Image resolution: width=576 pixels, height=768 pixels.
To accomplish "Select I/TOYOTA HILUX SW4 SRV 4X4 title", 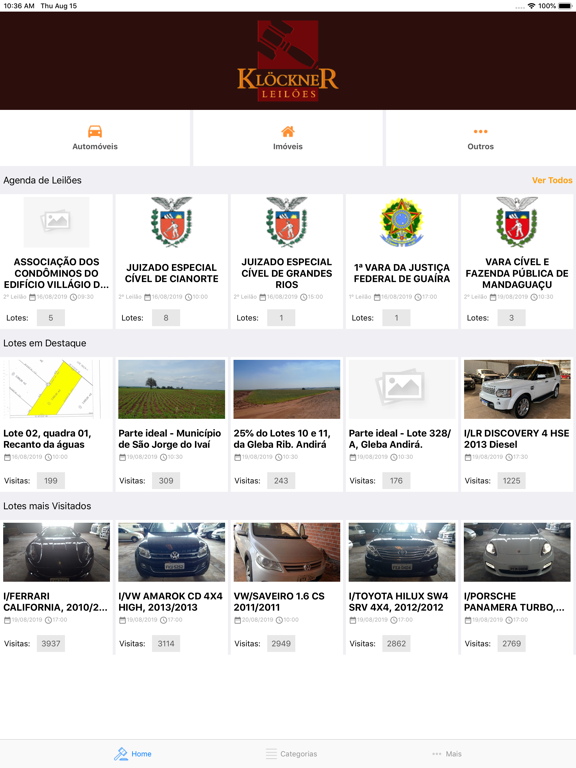I will tap(398, 601).
